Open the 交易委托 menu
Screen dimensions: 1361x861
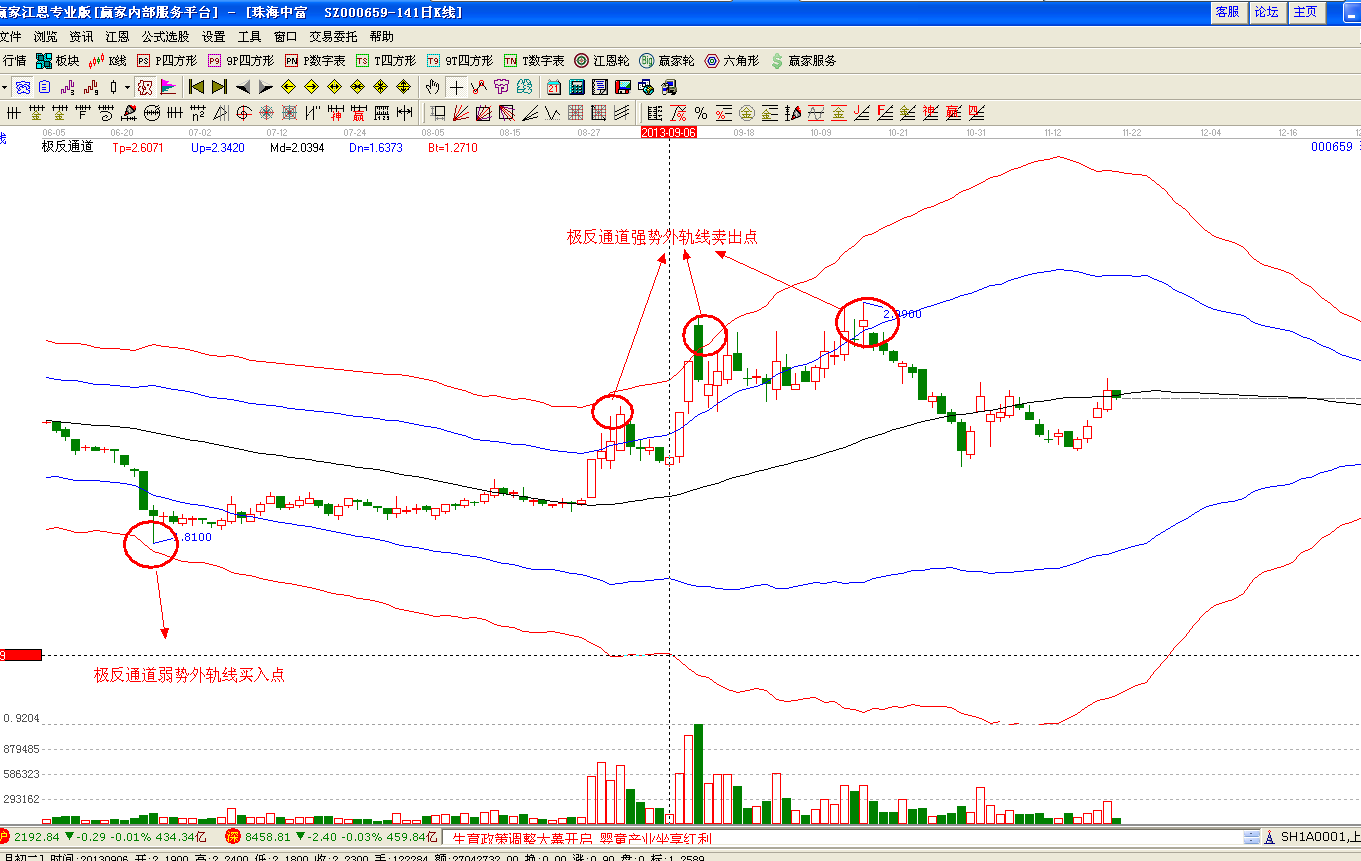pyautogui.click(x=333, y=36)
